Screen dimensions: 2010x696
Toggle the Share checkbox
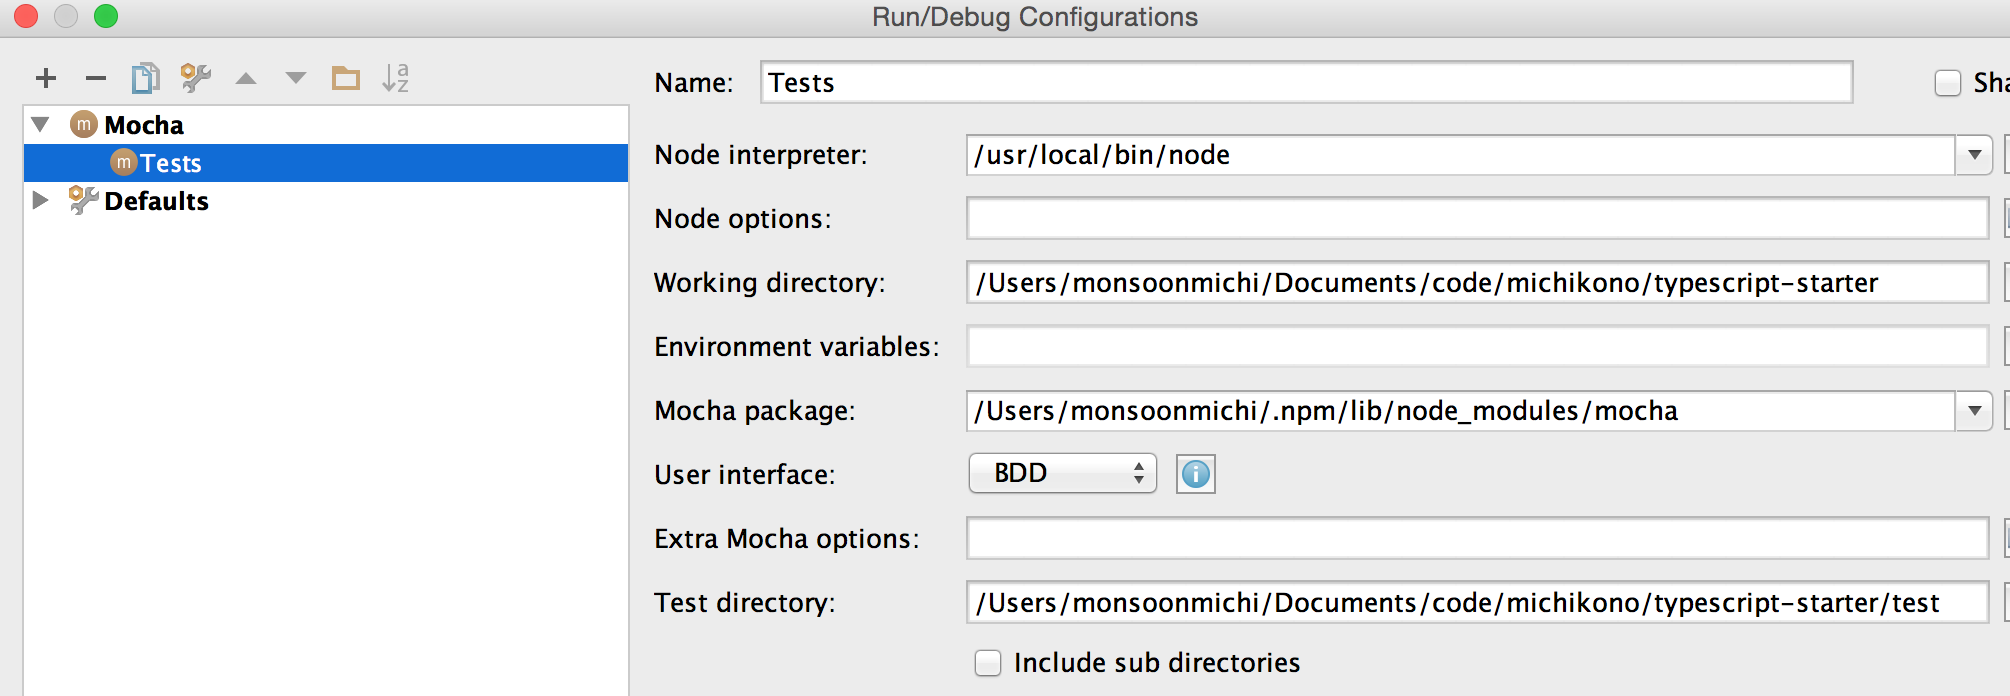(x=1948, y=83)
